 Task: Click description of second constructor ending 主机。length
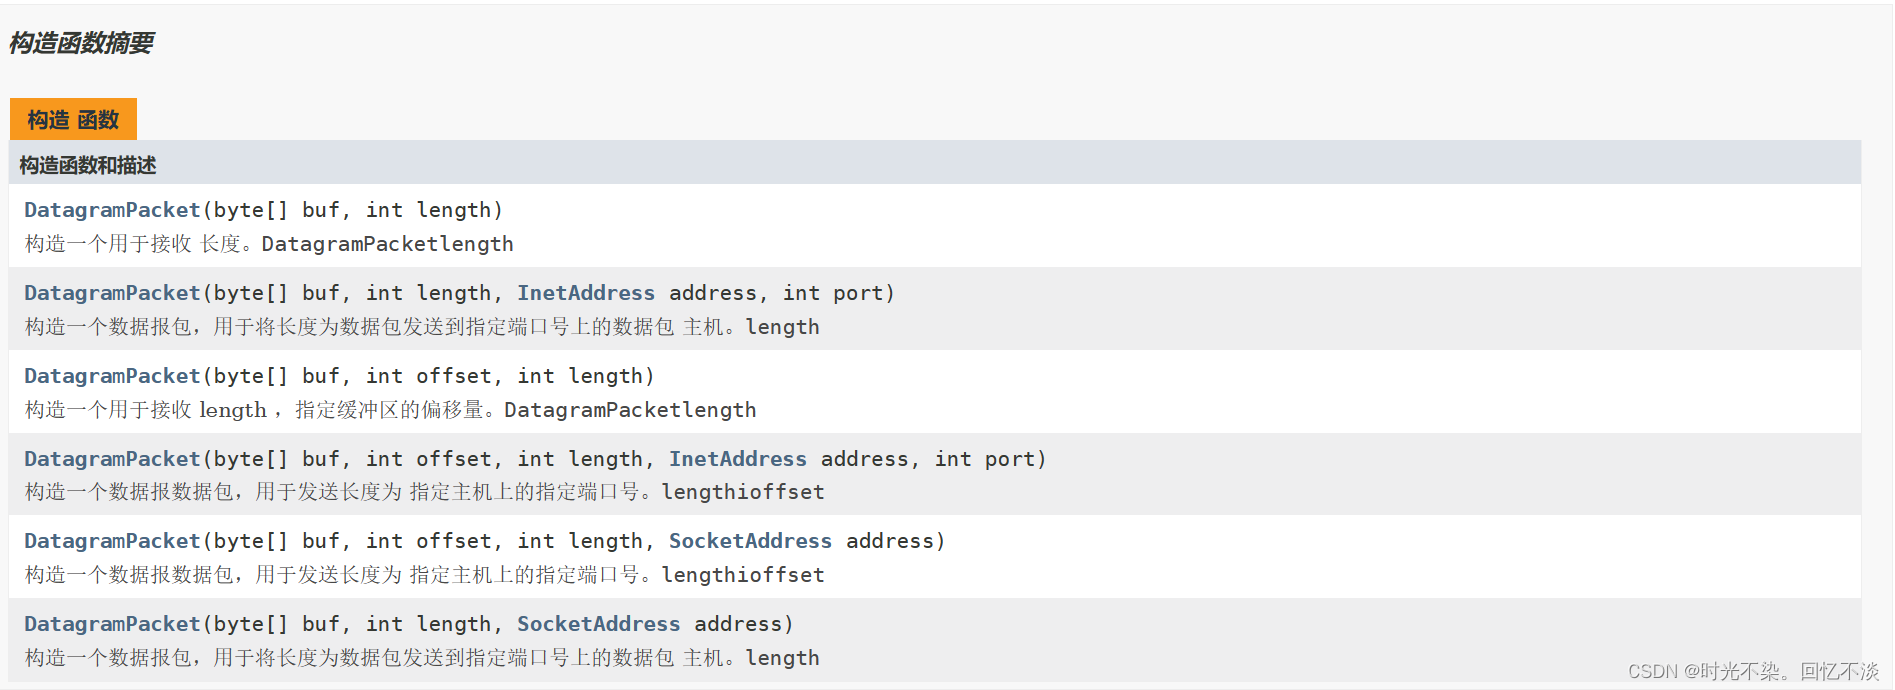[x=422, y=327]
